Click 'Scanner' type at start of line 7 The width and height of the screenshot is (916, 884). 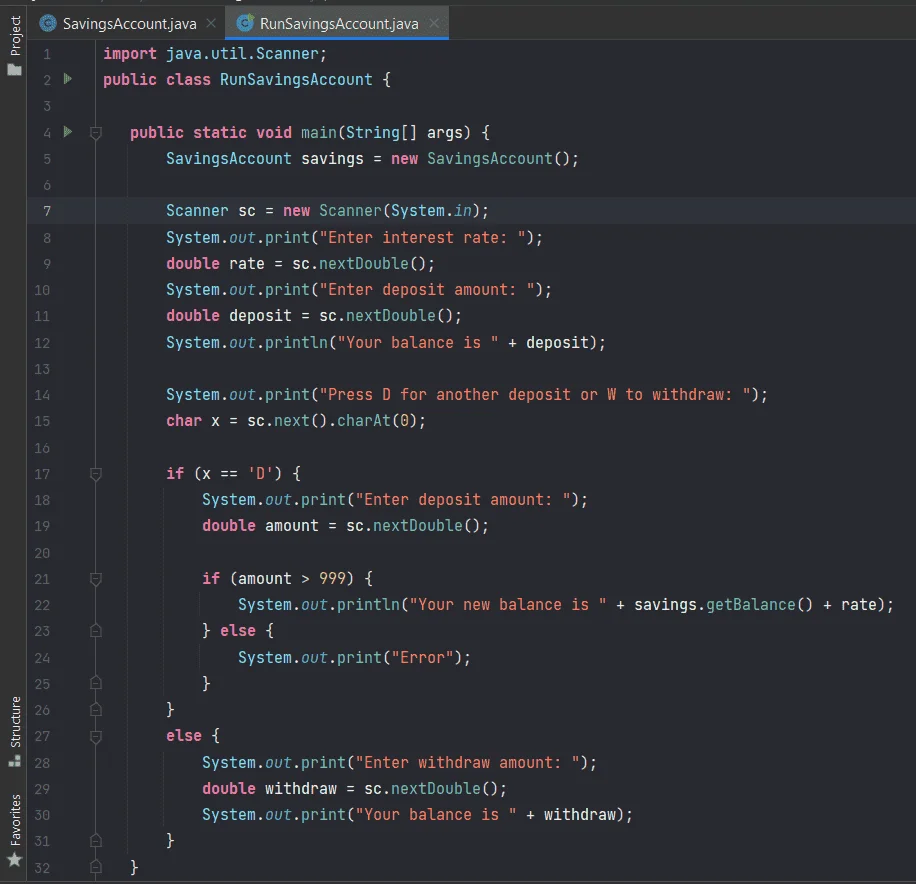(197, 210)
